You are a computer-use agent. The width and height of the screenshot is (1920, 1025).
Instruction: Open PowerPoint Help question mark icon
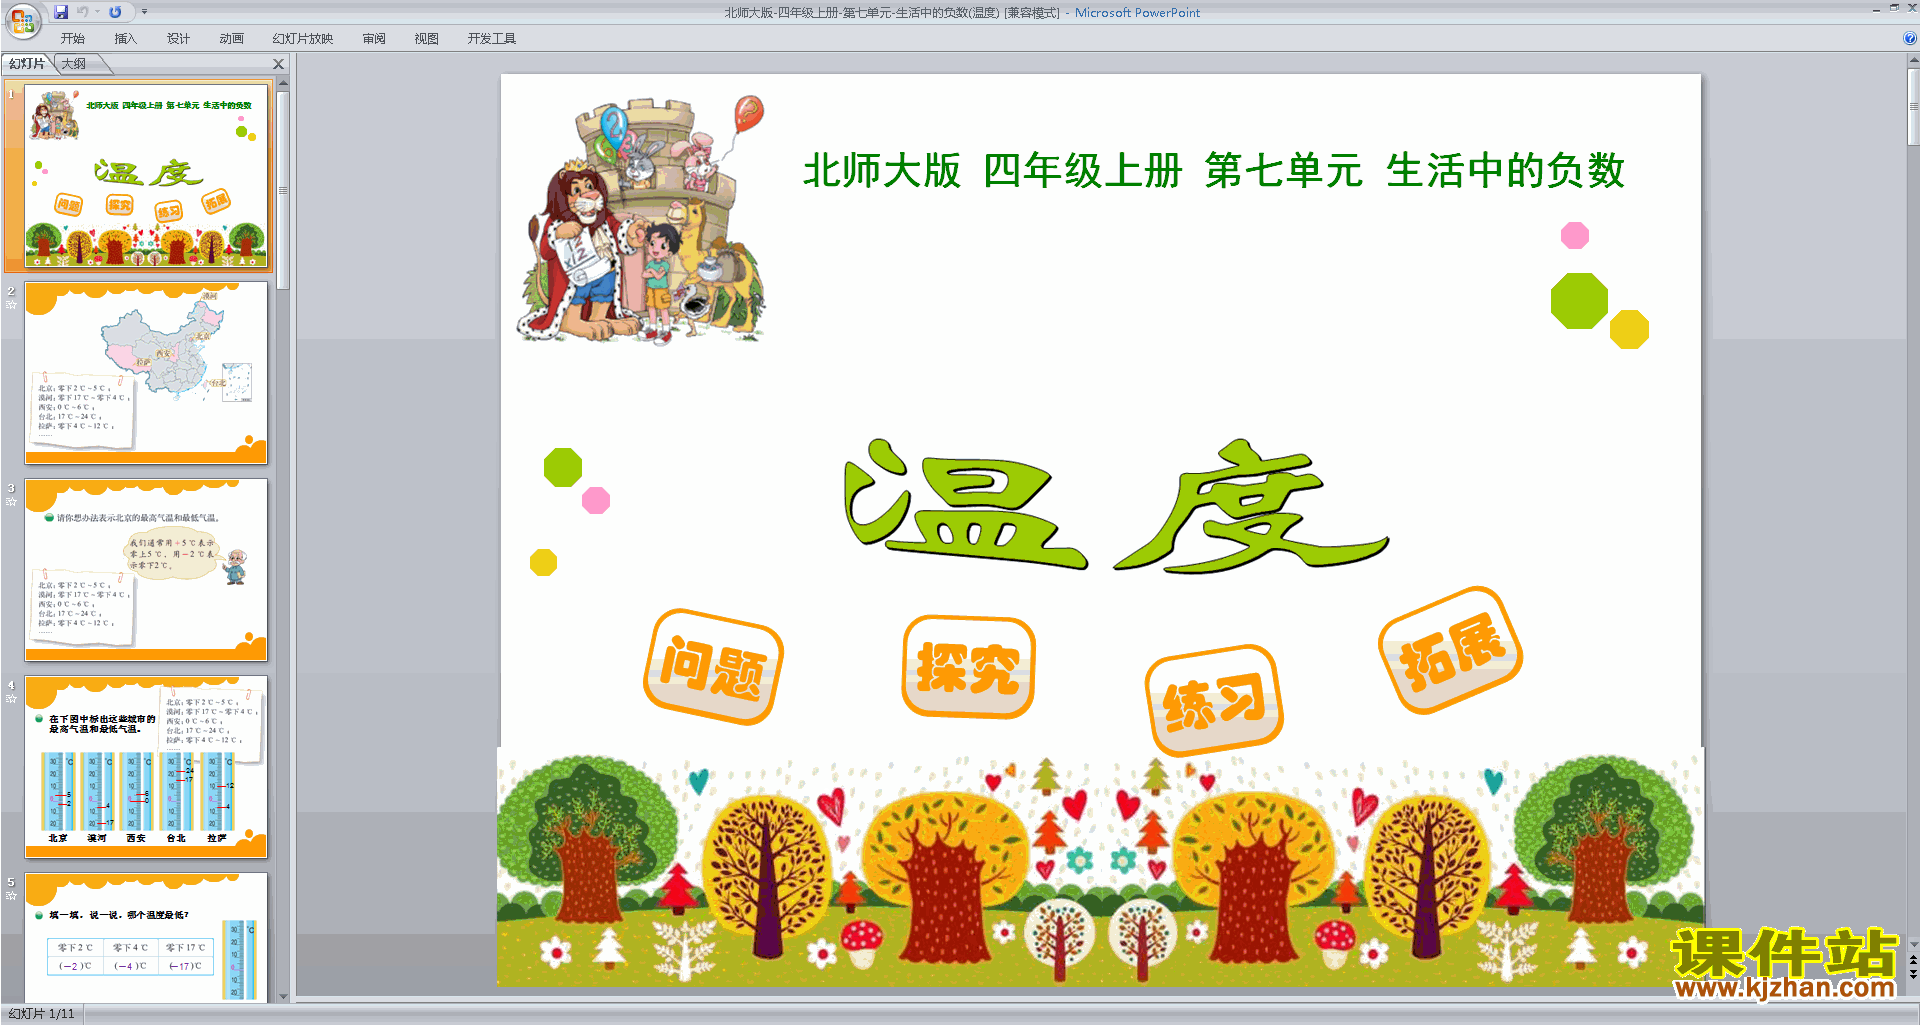coord(1909,38)
